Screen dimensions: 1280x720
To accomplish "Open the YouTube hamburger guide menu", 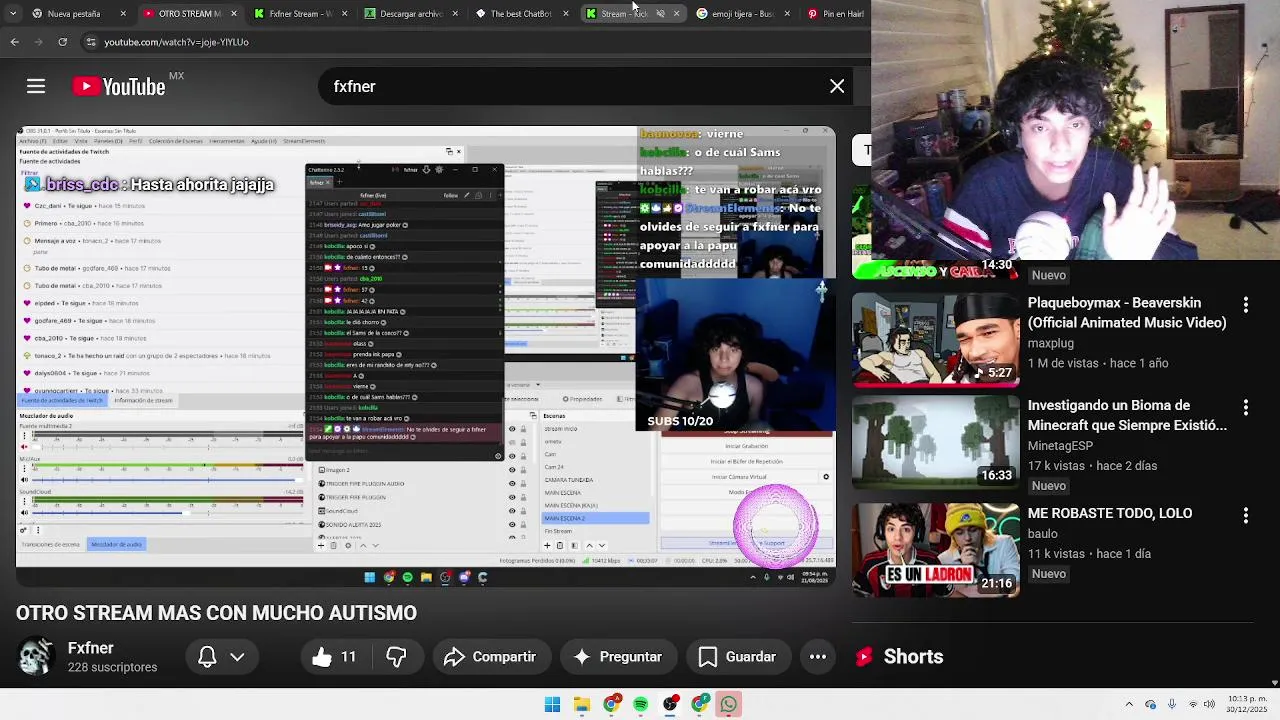I will tap(36, 87).
